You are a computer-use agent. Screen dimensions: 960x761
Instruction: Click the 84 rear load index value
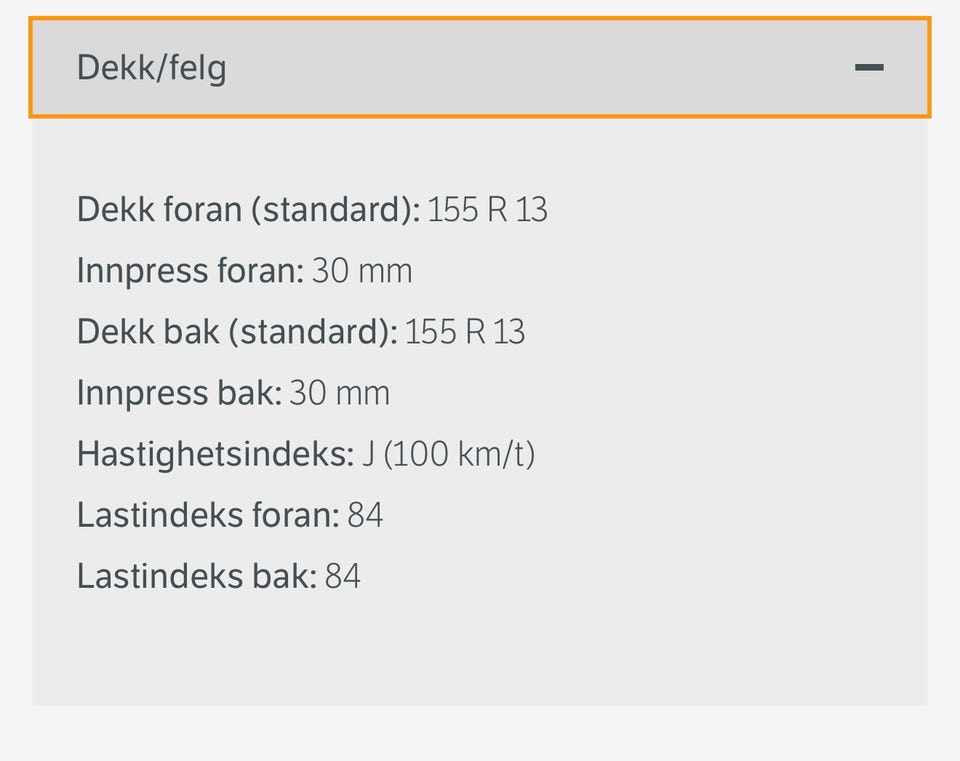(x=342, y=576)
